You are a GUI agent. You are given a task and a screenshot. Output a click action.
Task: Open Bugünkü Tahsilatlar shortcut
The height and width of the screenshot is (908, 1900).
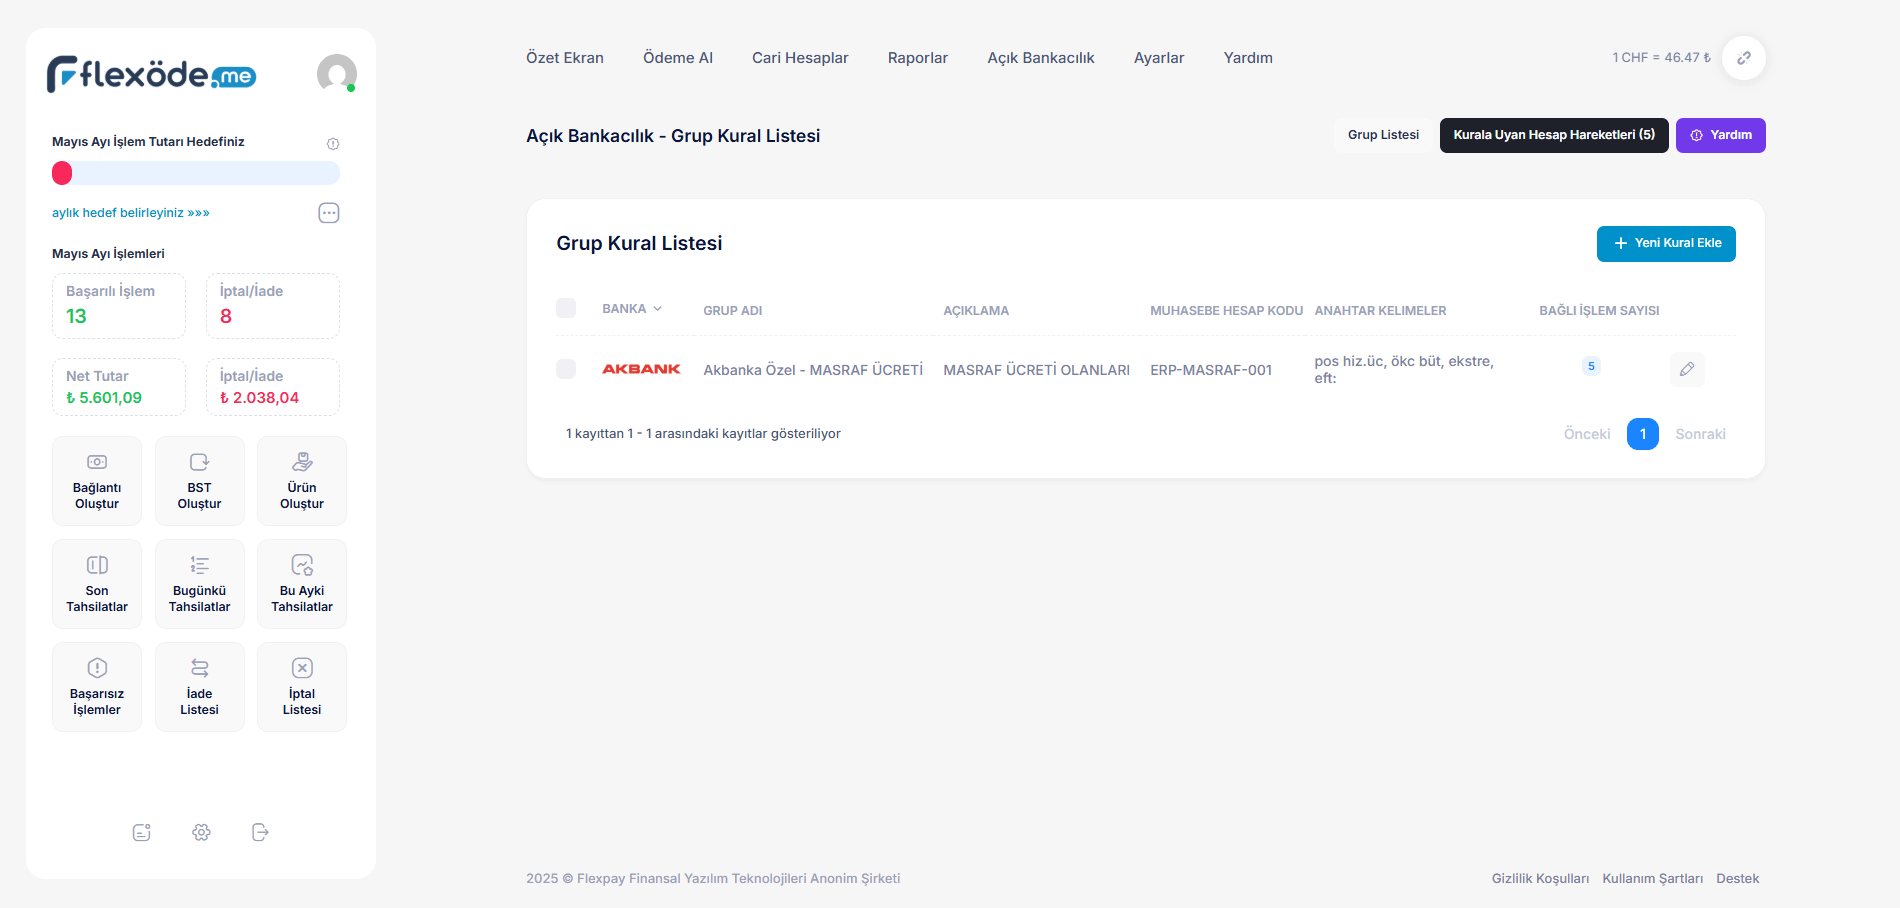click(x=200, y=584)
